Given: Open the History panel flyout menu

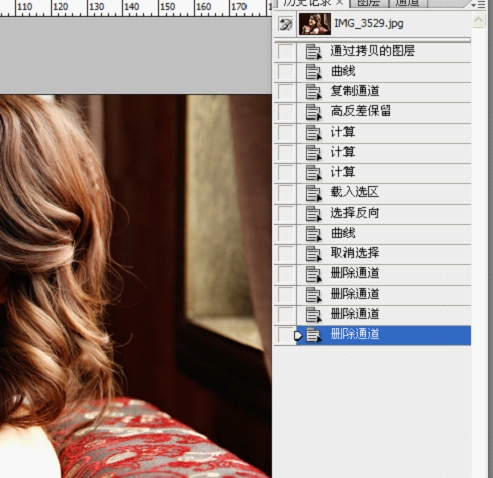Looking at the screenshot, I should [479, 5].
